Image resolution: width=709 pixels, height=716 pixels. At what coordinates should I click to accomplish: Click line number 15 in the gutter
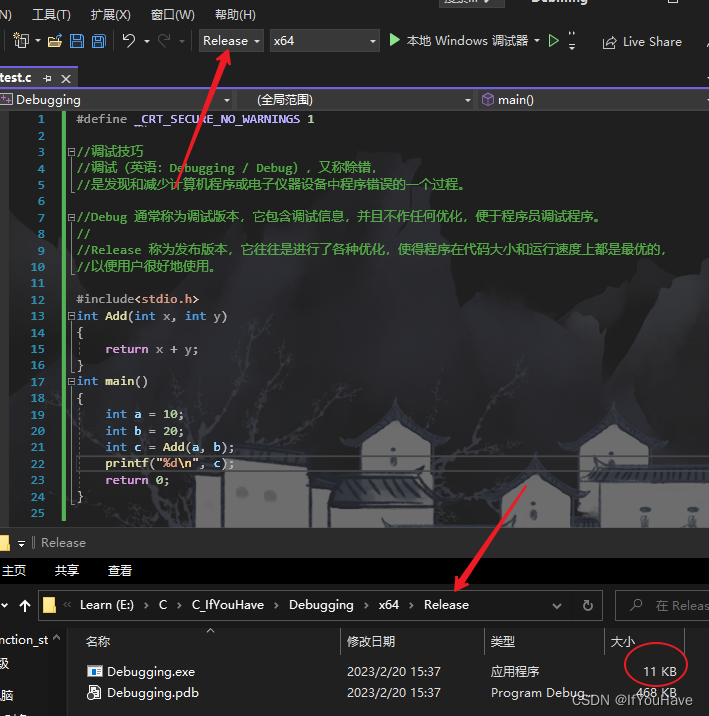point(37,349)
